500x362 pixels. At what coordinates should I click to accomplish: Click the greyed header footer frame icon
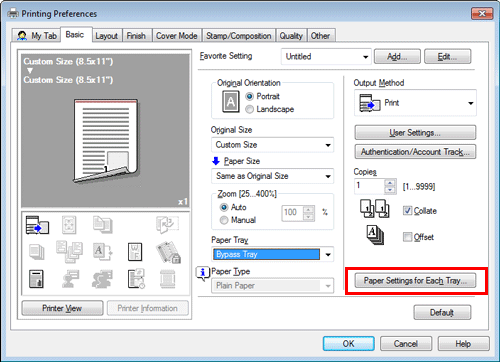167,279
